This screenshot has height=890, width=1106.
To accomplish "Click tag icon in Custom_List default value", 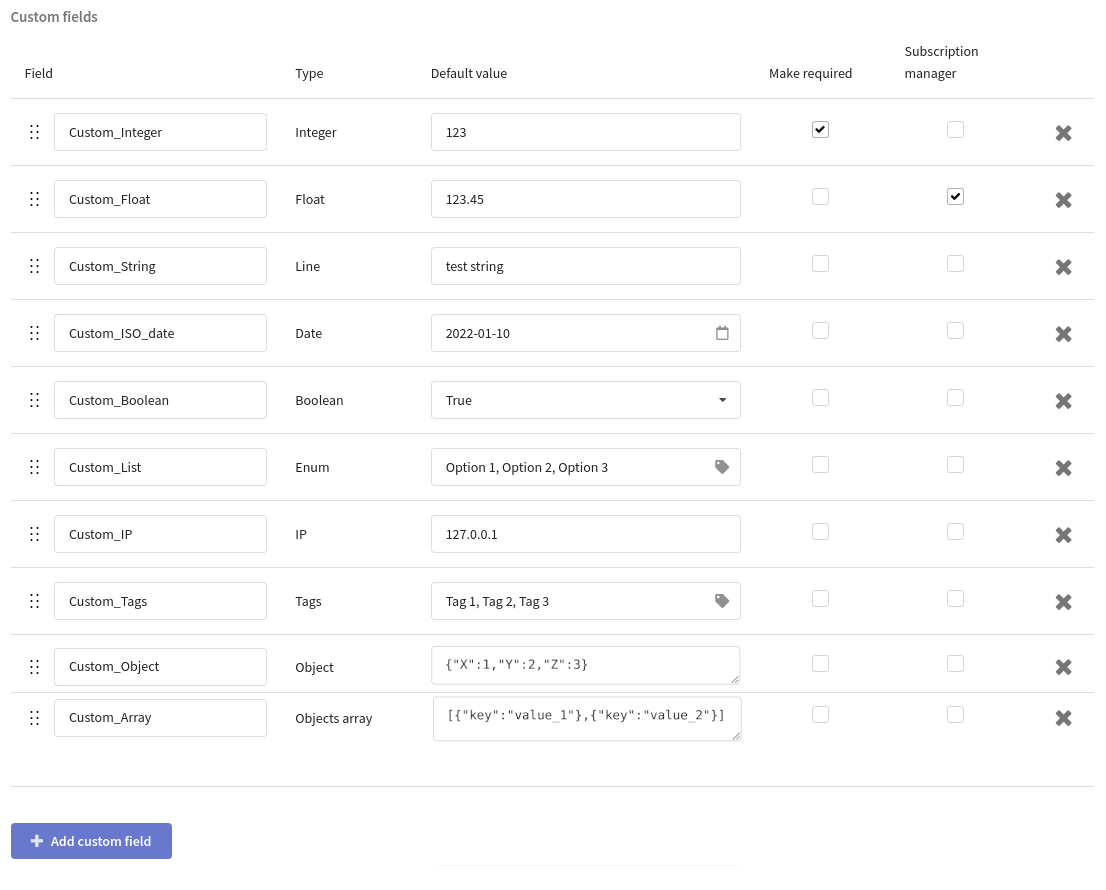I will point(722,467).
